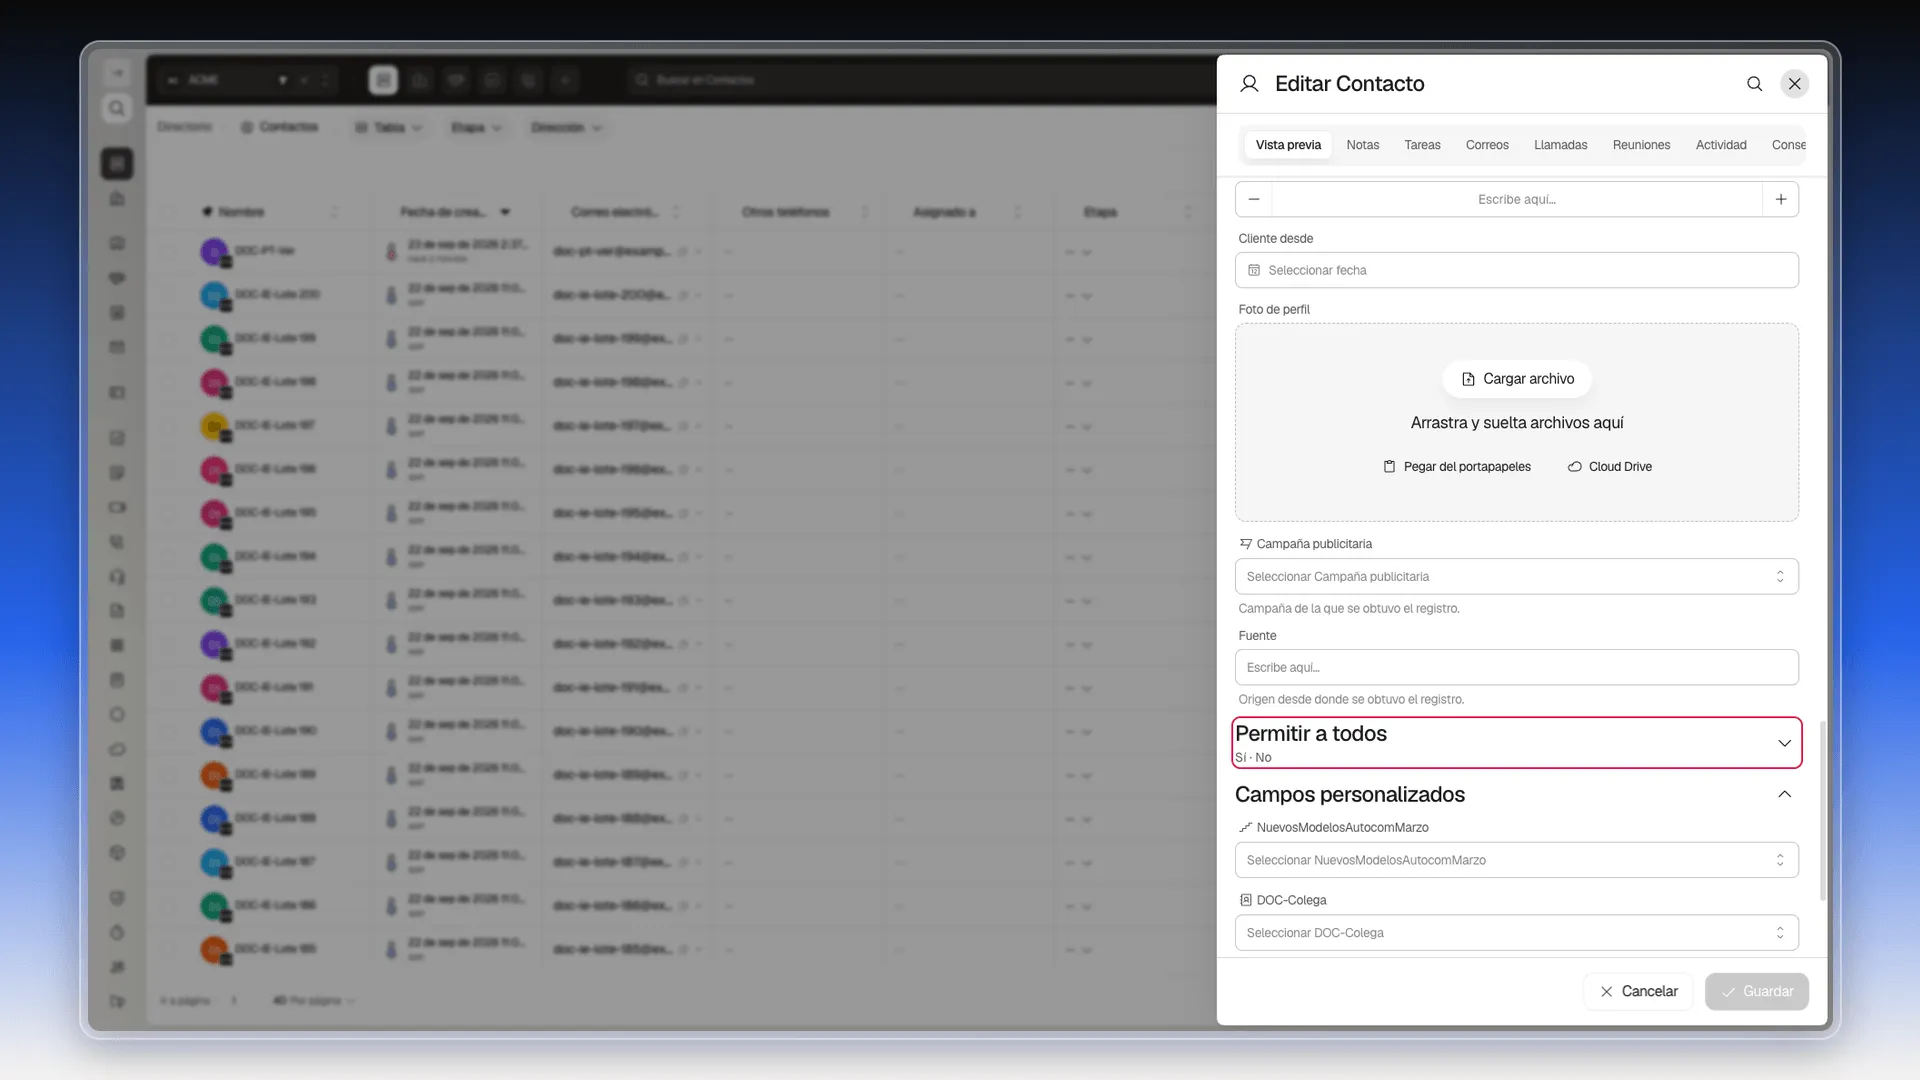
Task: Click the Escribe aquí multi-value input
Action: coord(1516,199)
